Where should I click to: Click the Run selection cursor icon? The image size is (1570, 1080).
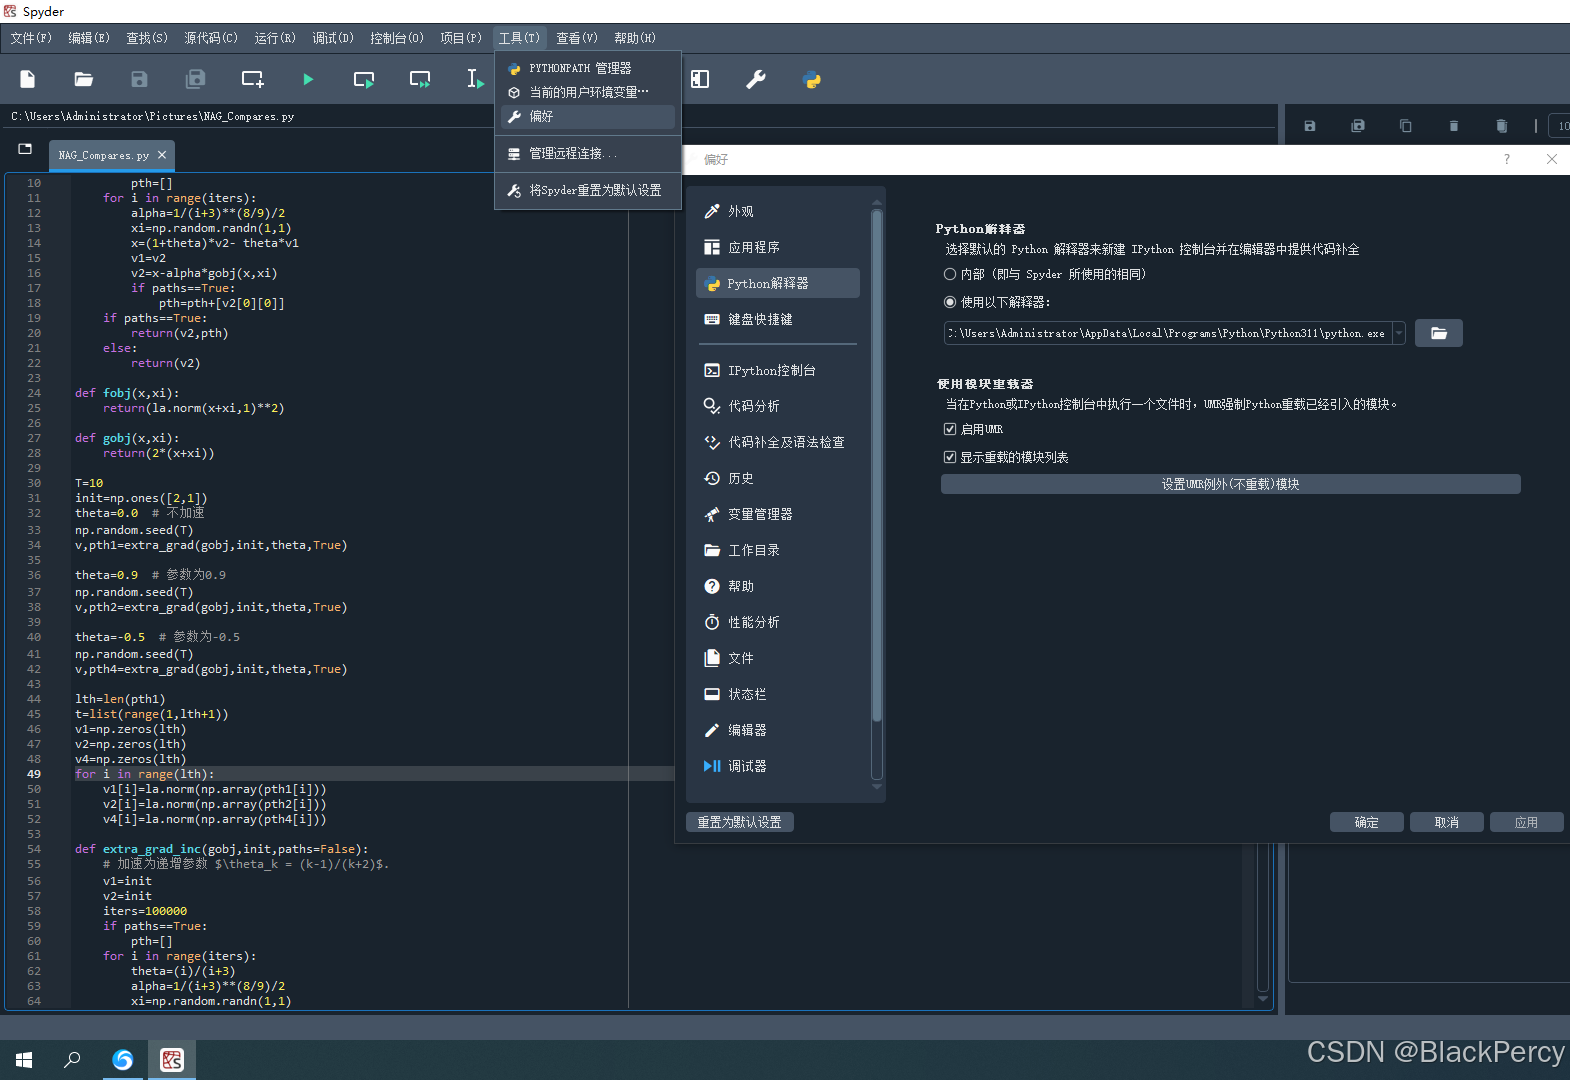(476, 79)
